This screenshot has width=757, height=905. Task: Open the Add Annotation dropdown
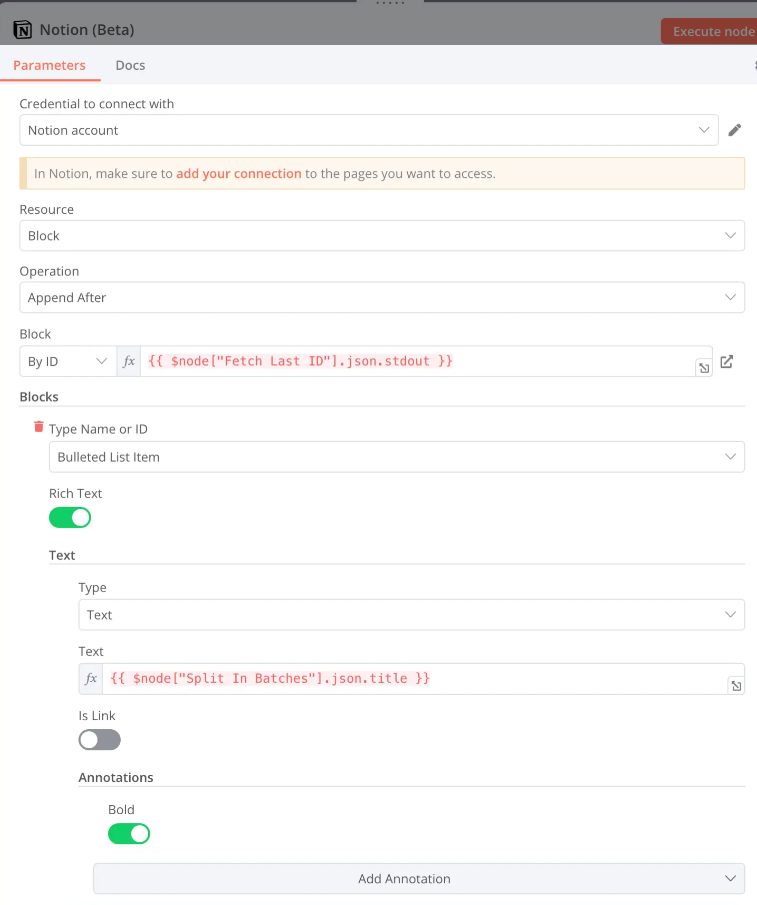[x=419, y=878]
